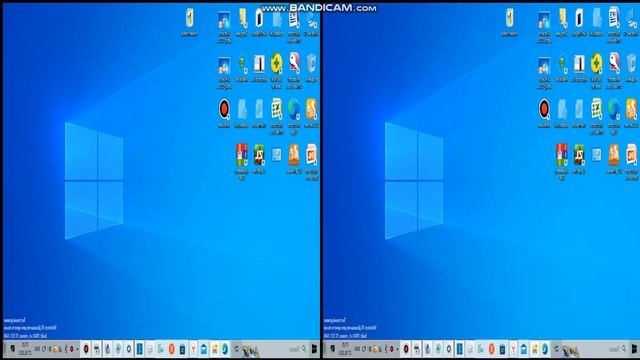Open the system clock in right copy taskbar

pyautogui.click(x=345, y=349)
